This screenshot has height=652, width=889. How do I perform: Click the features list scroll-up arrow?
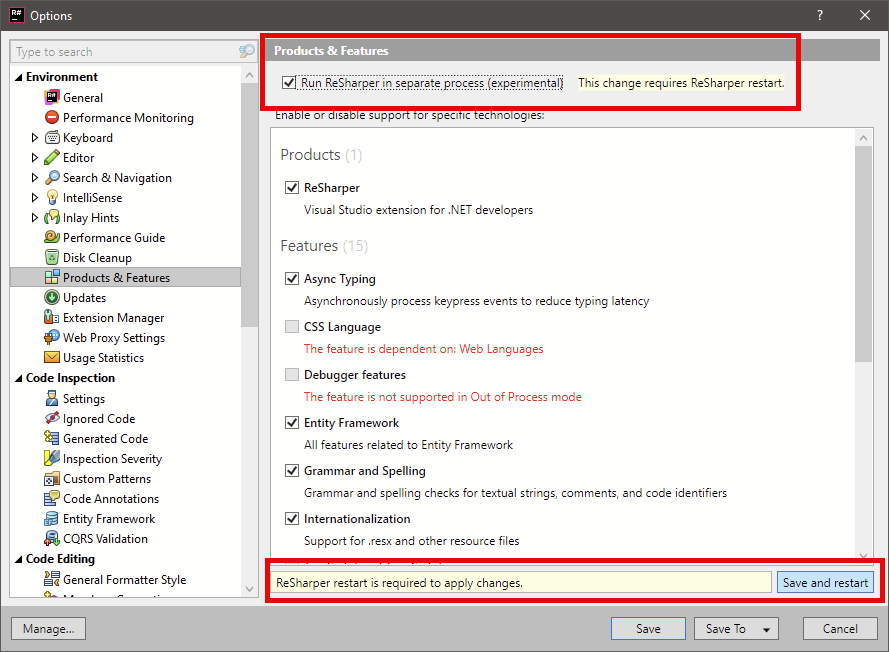tap(863, 138)
